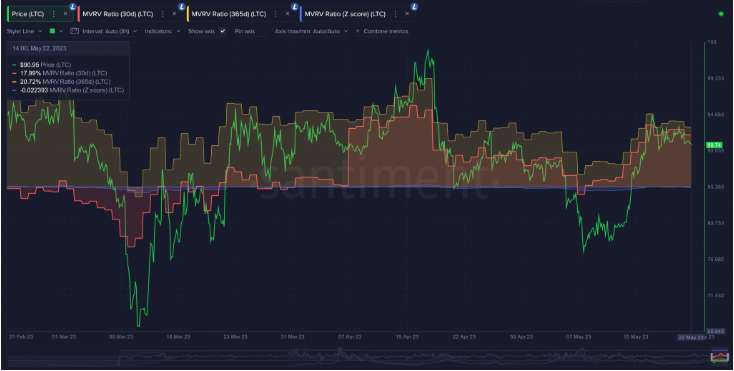Toggle the Show axis checkbox

coord(223,31)
